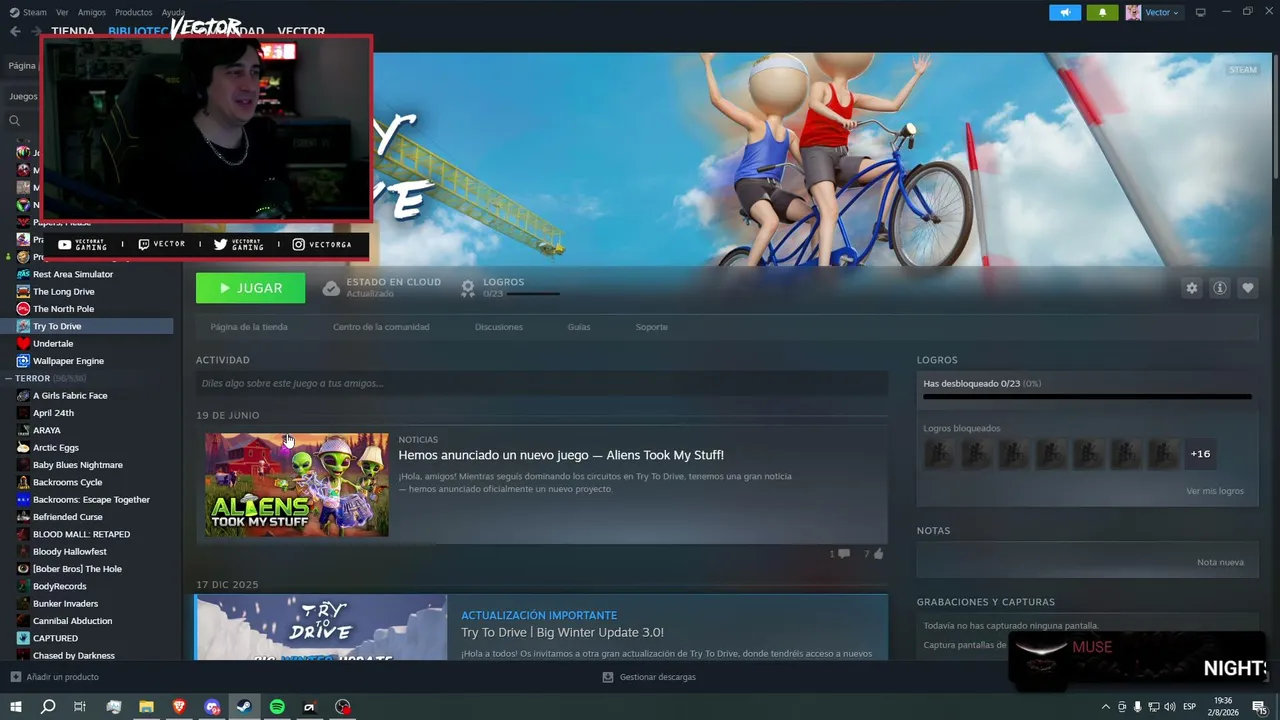Click Nota nueva to add note
The width and height of the screenshot is (1280, 720).
pos(1220,562)
